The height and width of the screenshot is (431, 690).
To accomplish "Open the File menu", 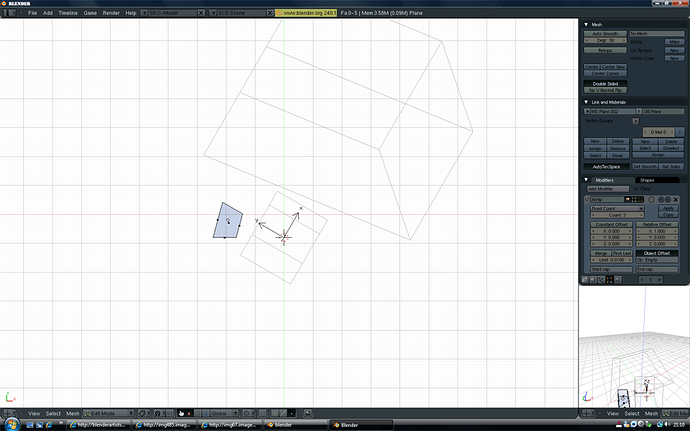I will coord(33,13).
